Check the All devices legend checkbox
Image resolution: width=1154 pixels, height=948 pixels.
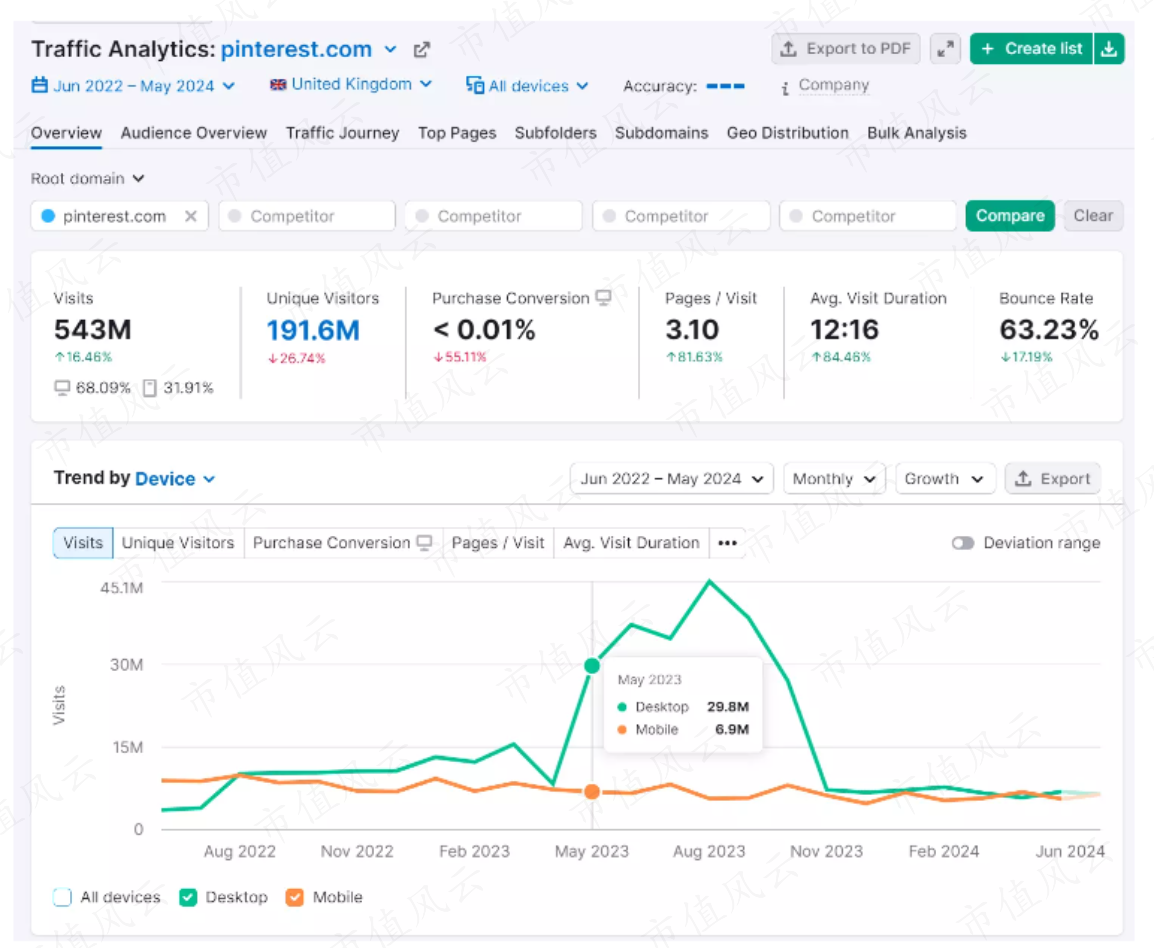63,897
